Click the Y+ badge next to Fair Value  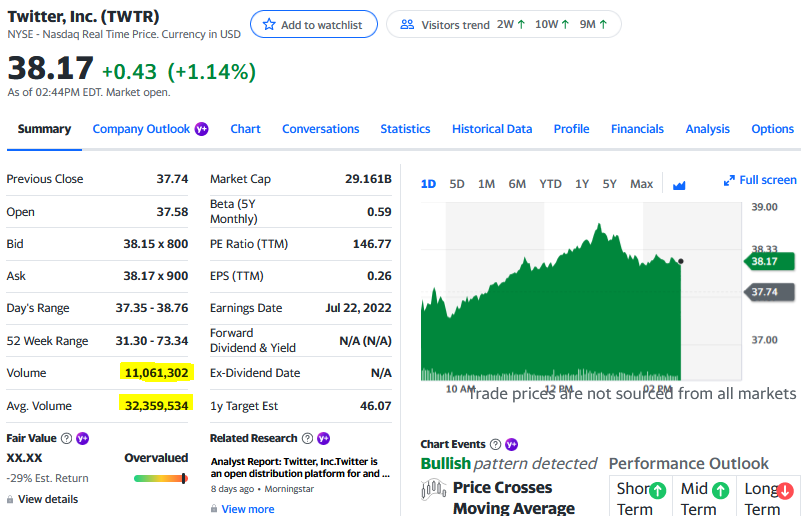pos(82,438)
